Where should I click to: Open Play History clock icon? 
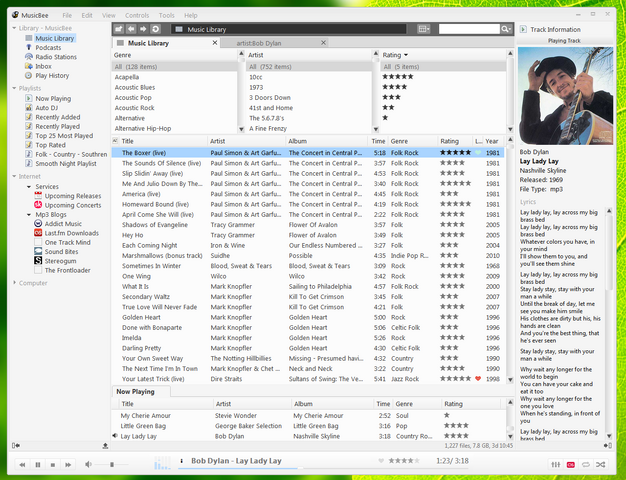point(28,75)
